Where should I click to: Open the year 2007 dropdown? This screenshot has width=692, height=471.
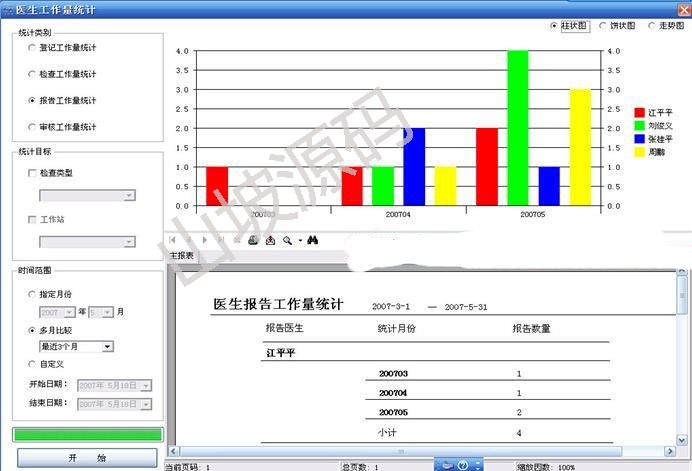(69, 313)
